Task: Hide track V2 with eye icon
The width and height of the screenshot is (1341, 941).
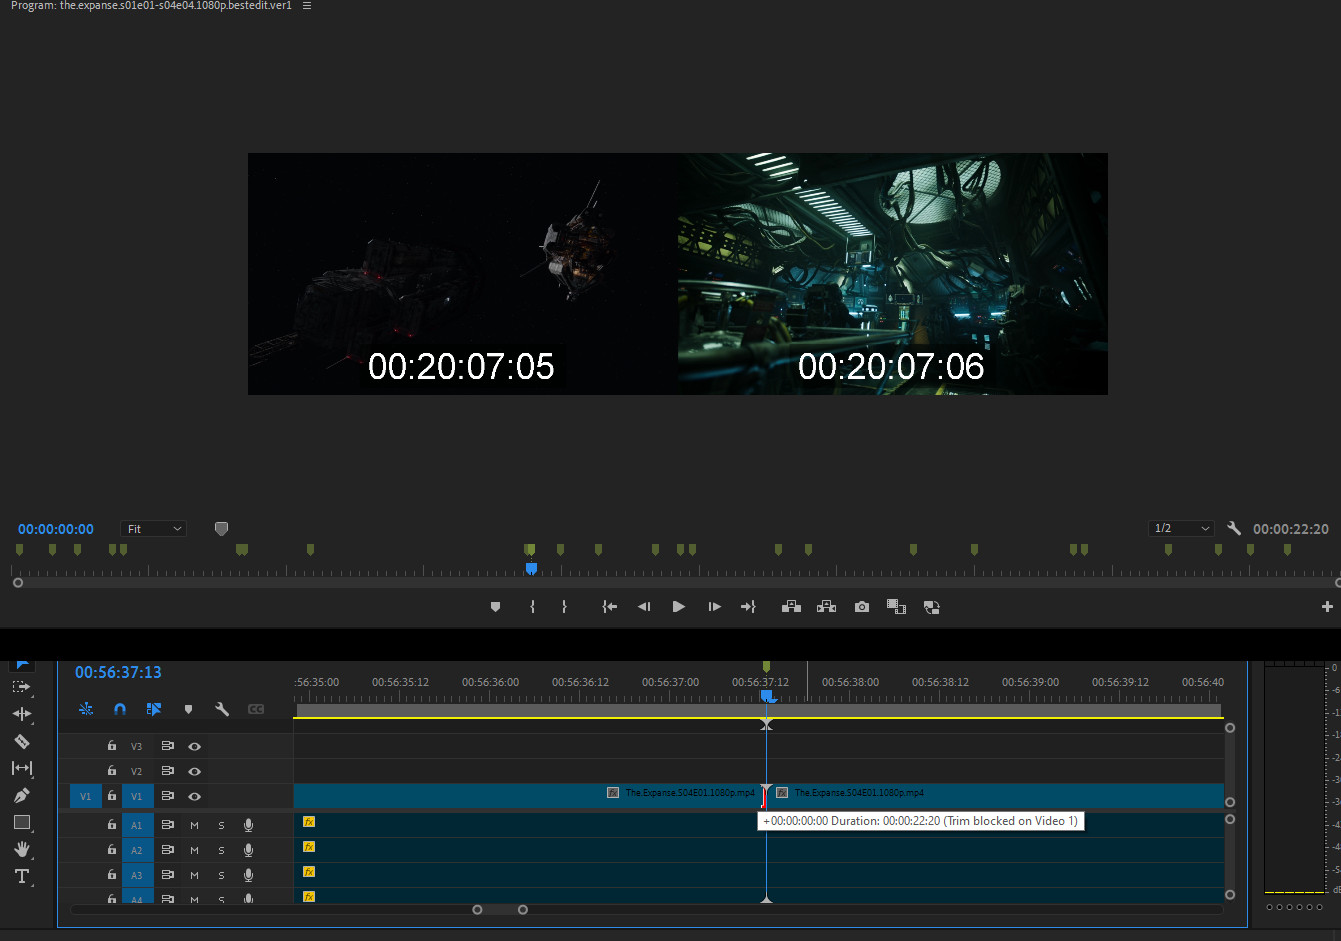Action: (194, 771)
